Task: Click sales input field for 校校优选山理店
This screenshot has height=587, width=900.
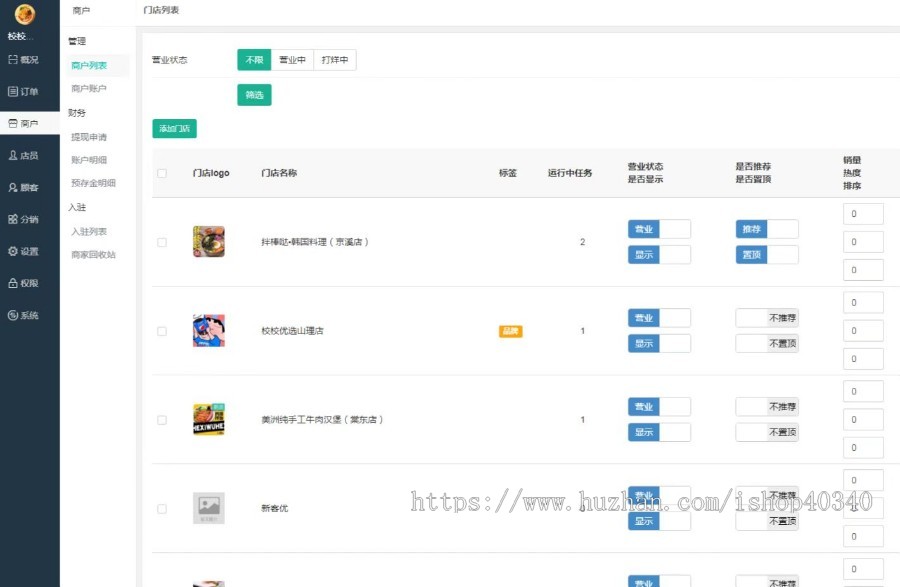Action: click(863, 302)
